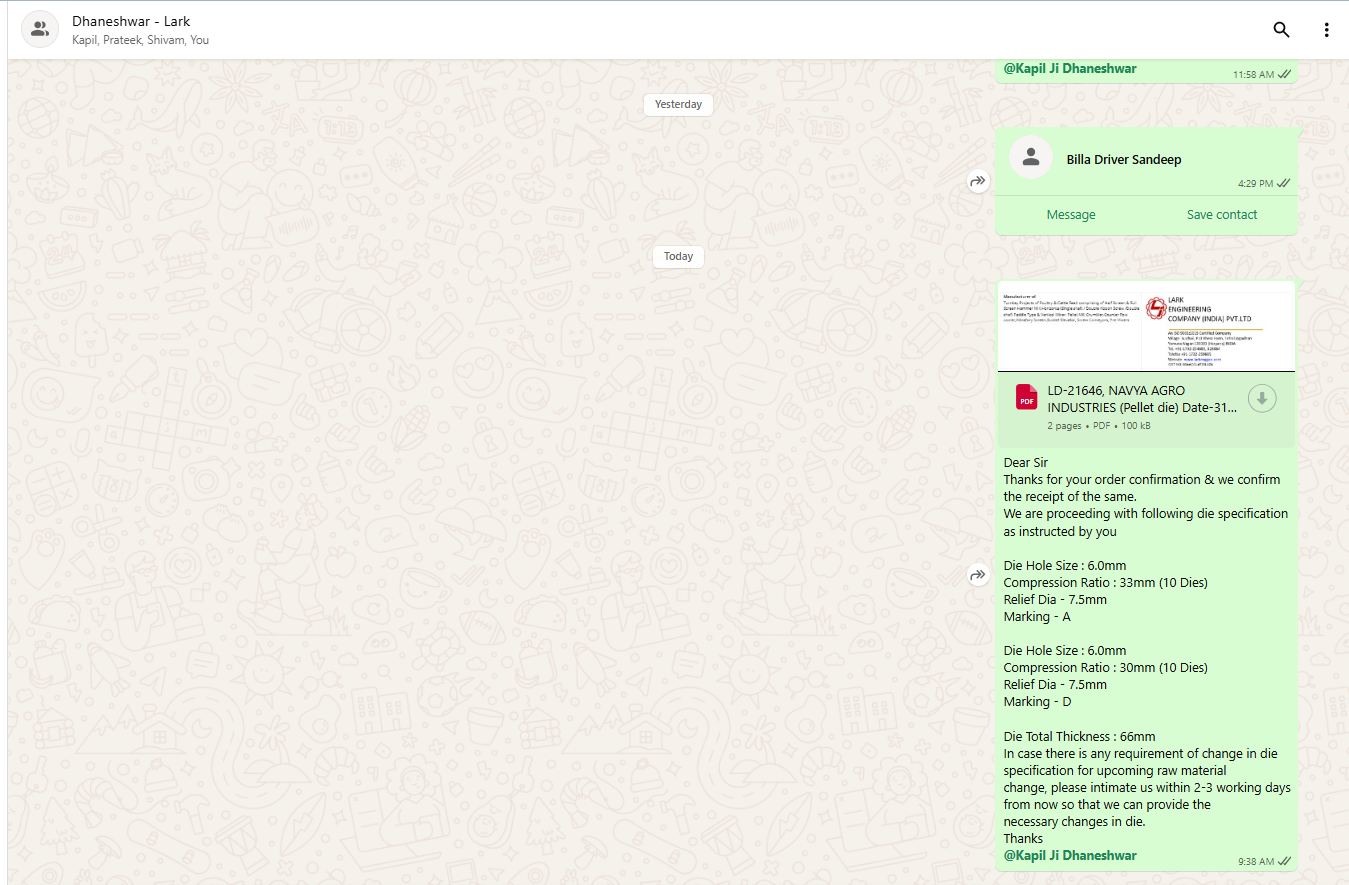
Task: Open the Lark Engineering PDF preview thumbnail
Action: coord(1145,327)
